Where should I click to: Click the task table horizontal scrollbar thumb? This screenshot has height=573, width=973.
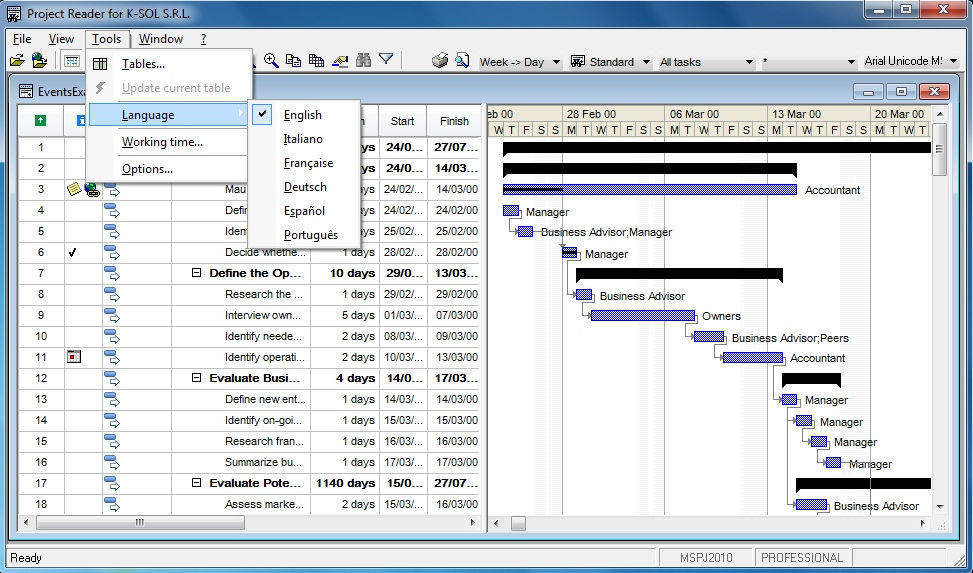pyautogui.click(x=140, y=523)
